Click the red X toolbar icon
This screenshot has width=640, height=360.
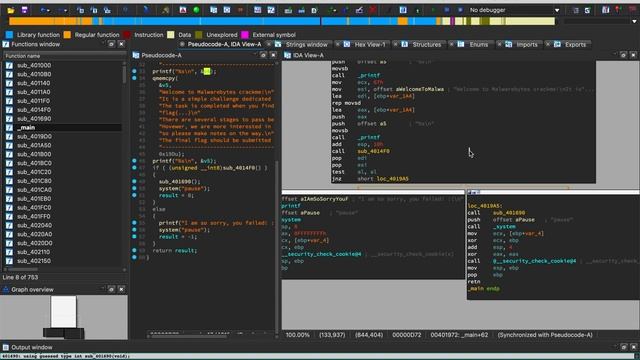(x=373, y=10)
